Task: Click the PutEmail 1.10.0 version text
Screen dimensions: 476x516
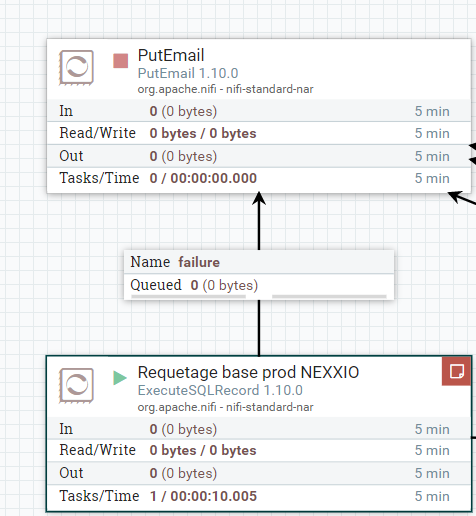Action: point(188,73)
